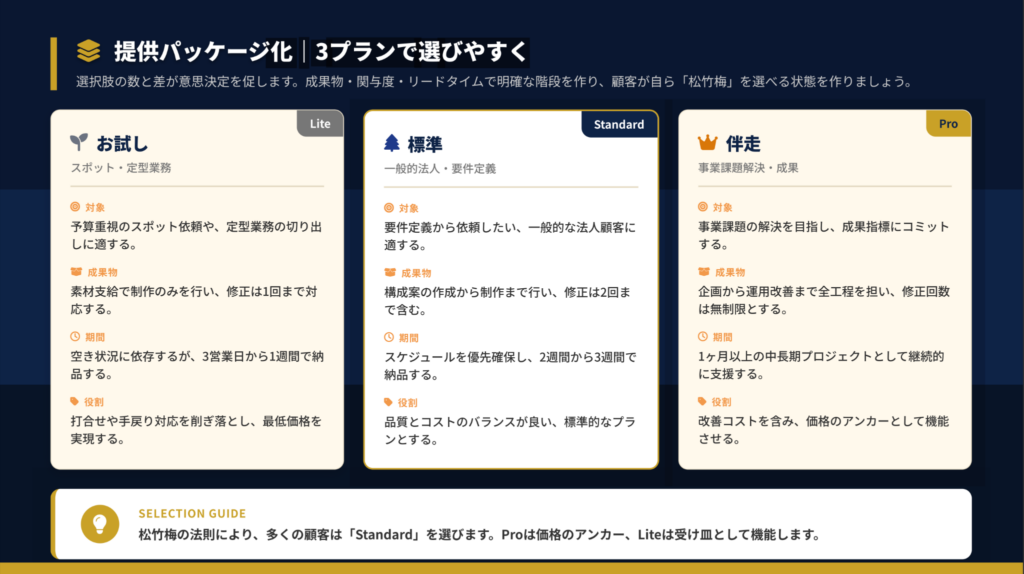Click the lightbulb icon in the Selection Guide
This screenshot has width=1024, height=574.
[x=99, y=524]
